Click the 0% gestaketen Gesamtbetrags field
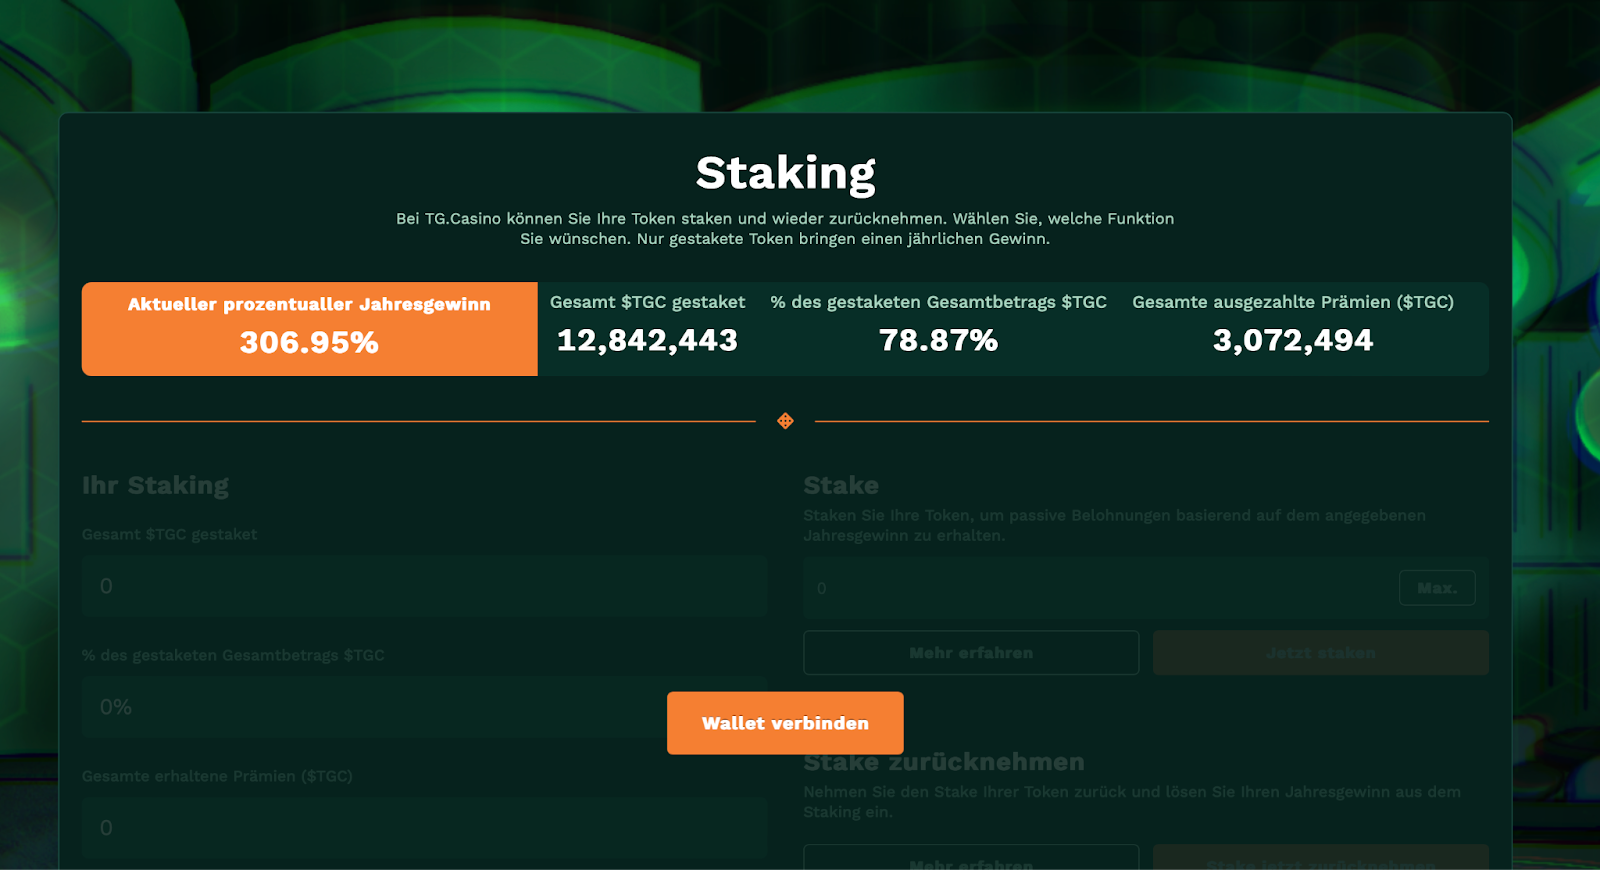This screenshot has width=1600, height=870. (x=424, y=707)
